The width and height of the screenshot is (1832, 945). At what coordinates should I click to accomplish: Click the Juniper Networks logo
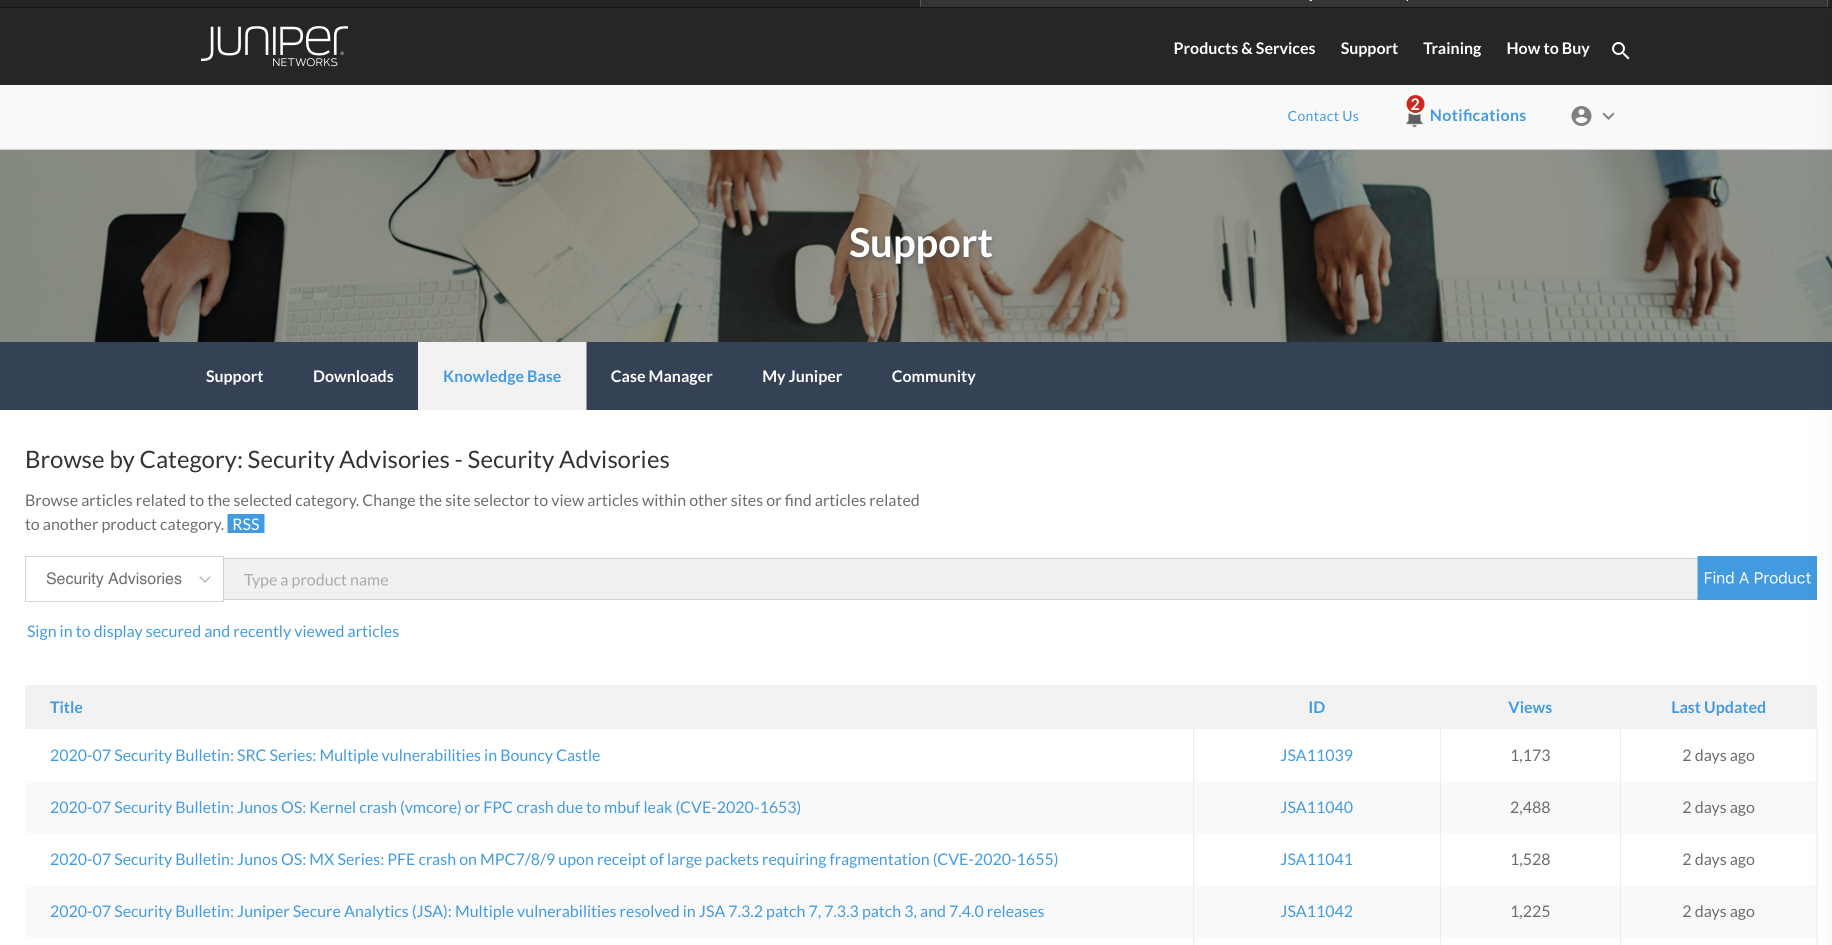(274, 46)
